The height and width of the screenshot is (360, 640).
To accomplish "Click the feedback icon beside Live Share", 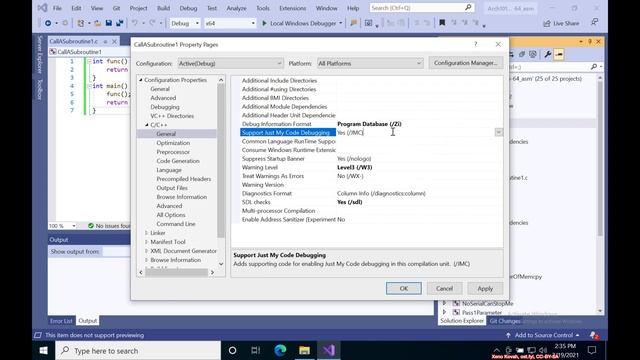I will tap(594, 22).
